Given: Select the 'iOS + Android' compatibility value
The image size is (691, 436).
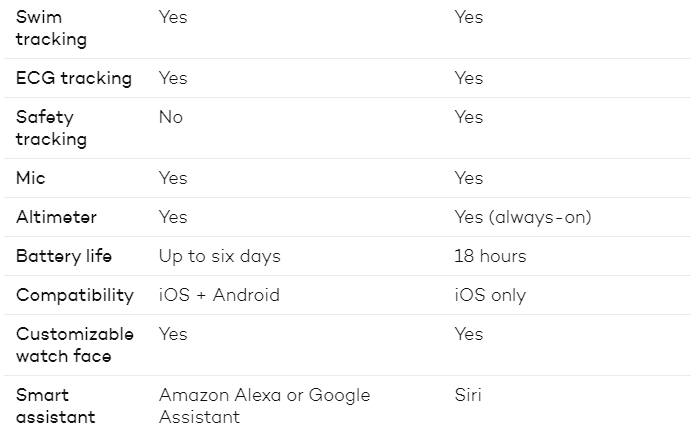Looking at the screenshot, I should [x=219, y=295].
